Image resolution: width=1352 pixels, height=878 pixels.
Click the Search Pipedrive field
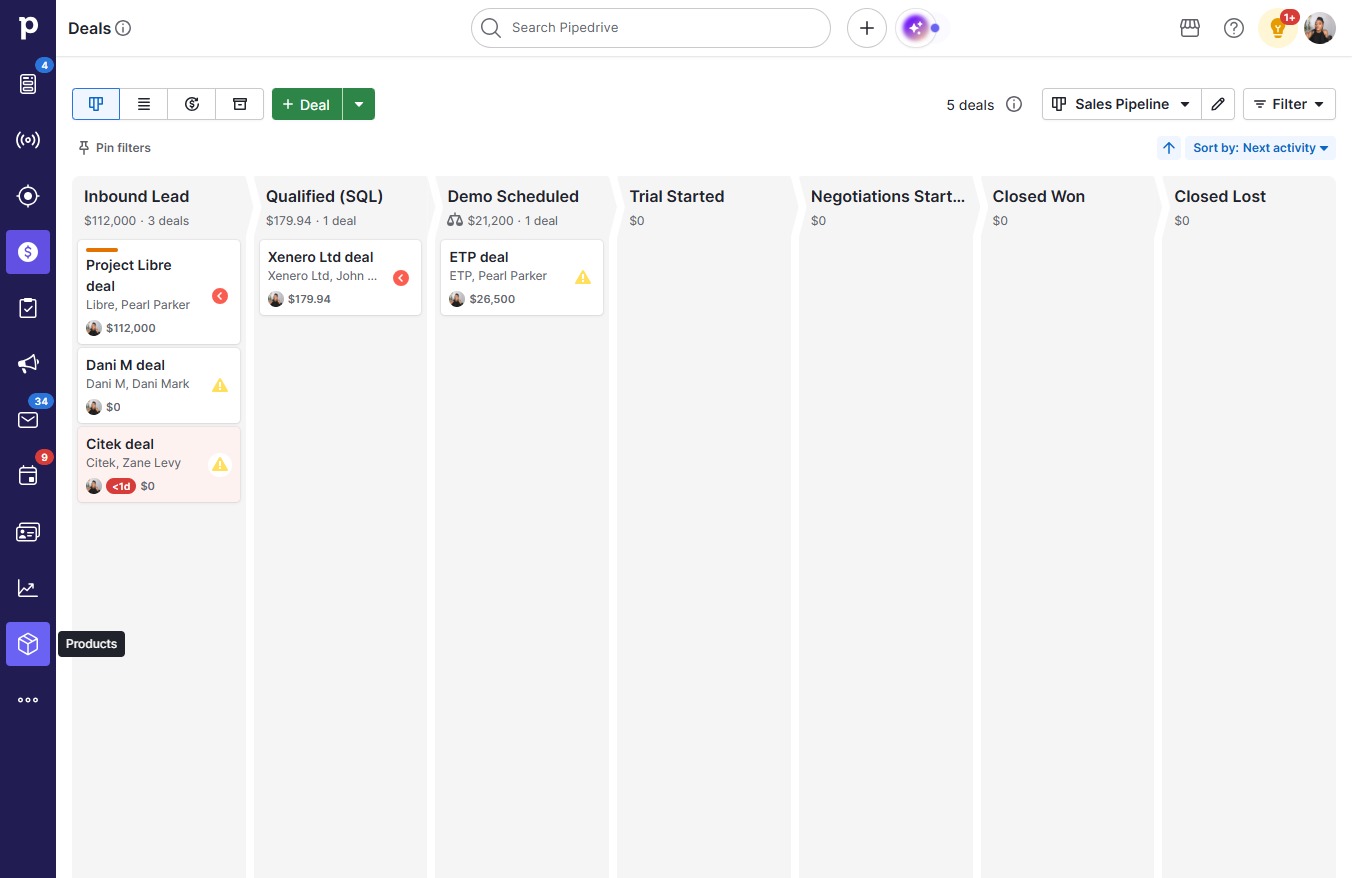pos(651,28)
